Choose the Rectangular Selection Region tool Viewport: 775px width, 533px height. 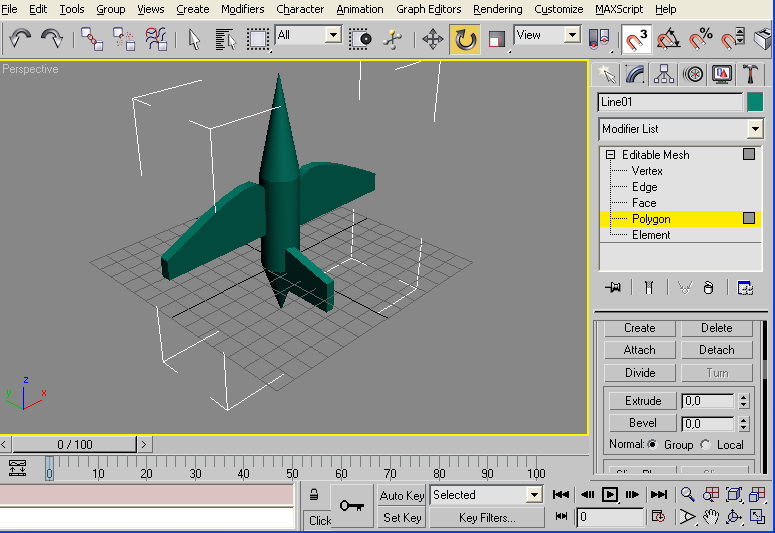pyautogui.click(x=258, y=39)
